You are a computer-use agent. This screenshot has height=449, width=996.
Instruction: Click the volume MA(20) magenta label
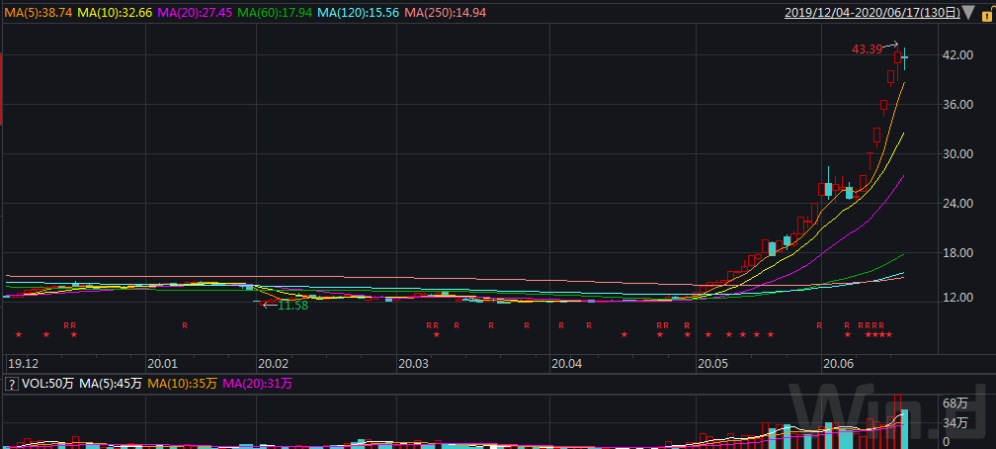[x=256, y=383]
